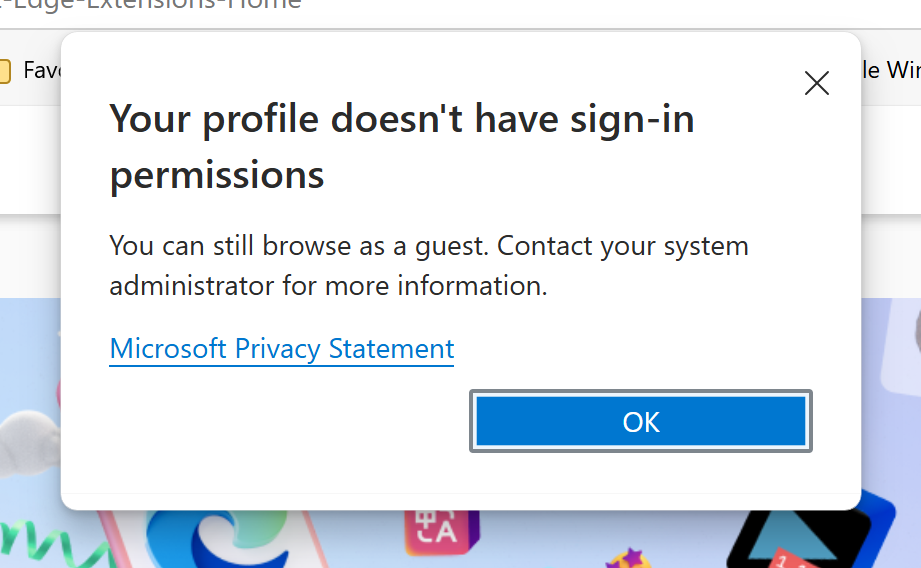Click the purple star icon in banner

pyautogui.click(x=630, y=556)
